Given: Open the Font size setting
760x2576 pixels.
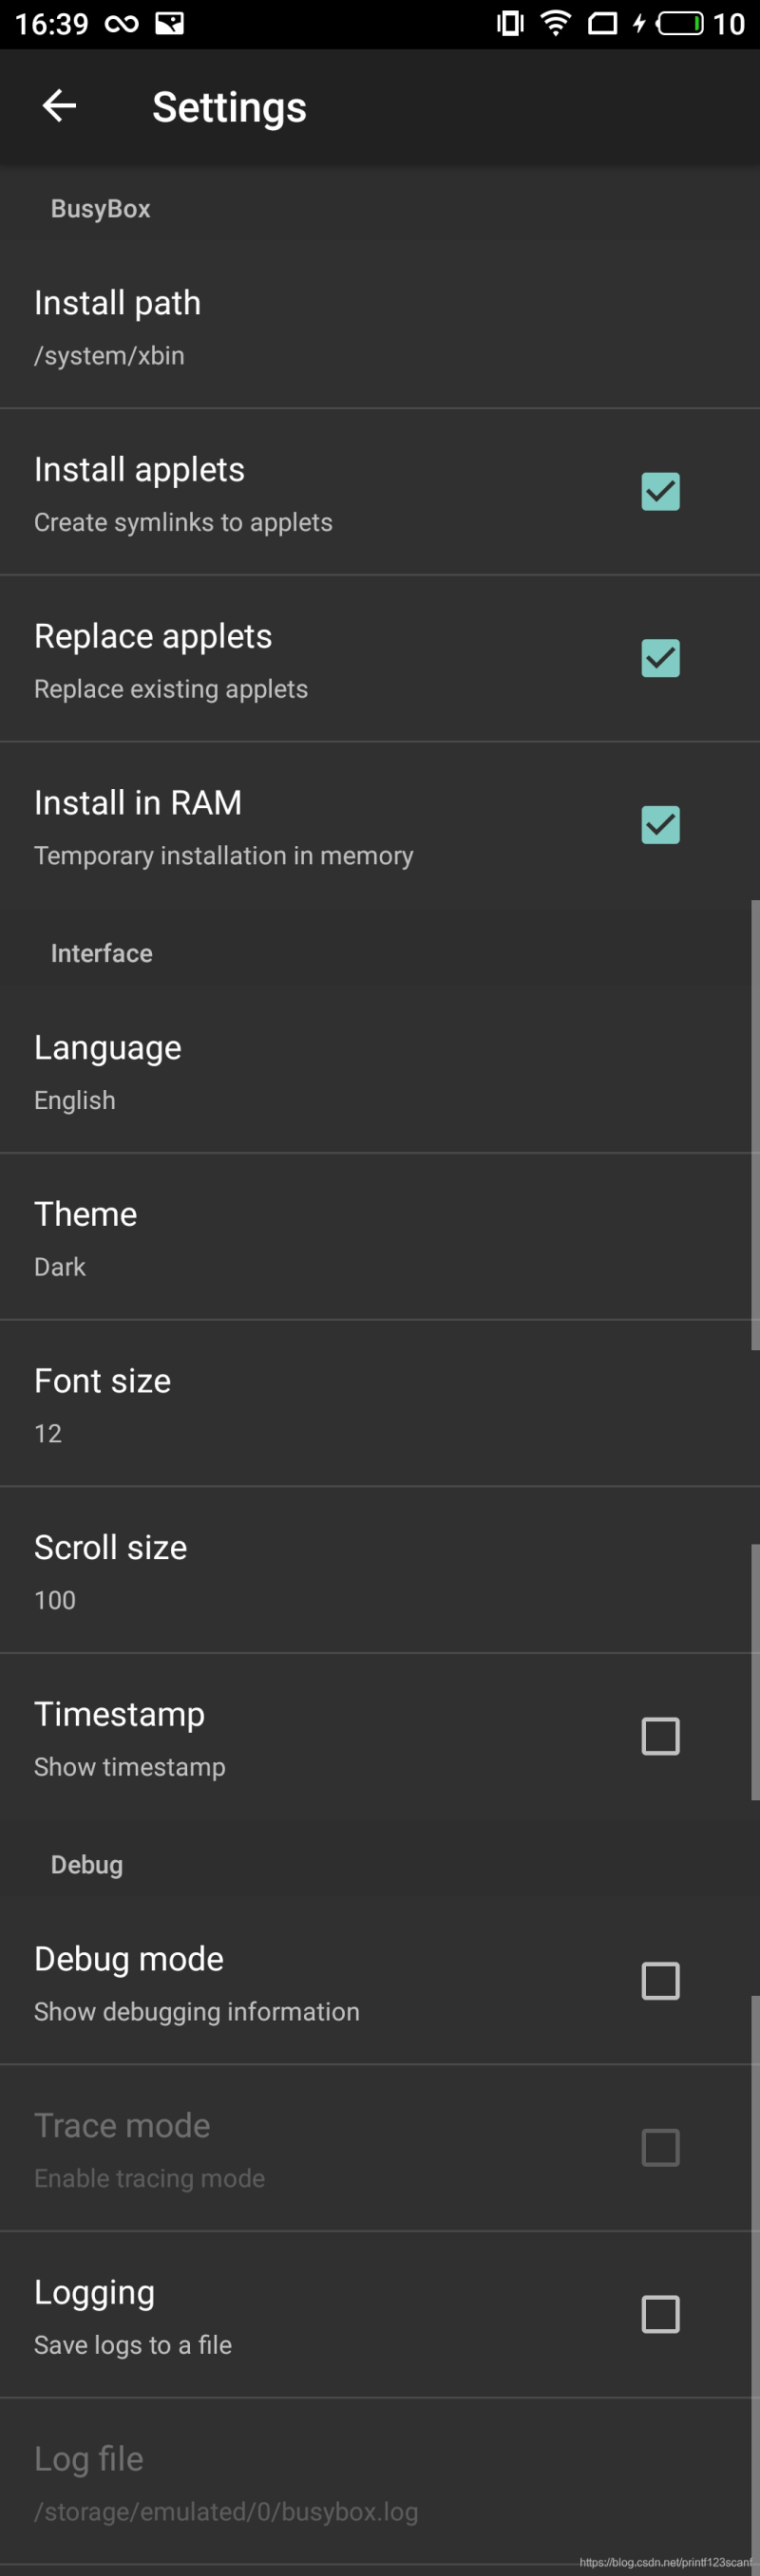Looking at the screenshot, I should click(380, 1404).
